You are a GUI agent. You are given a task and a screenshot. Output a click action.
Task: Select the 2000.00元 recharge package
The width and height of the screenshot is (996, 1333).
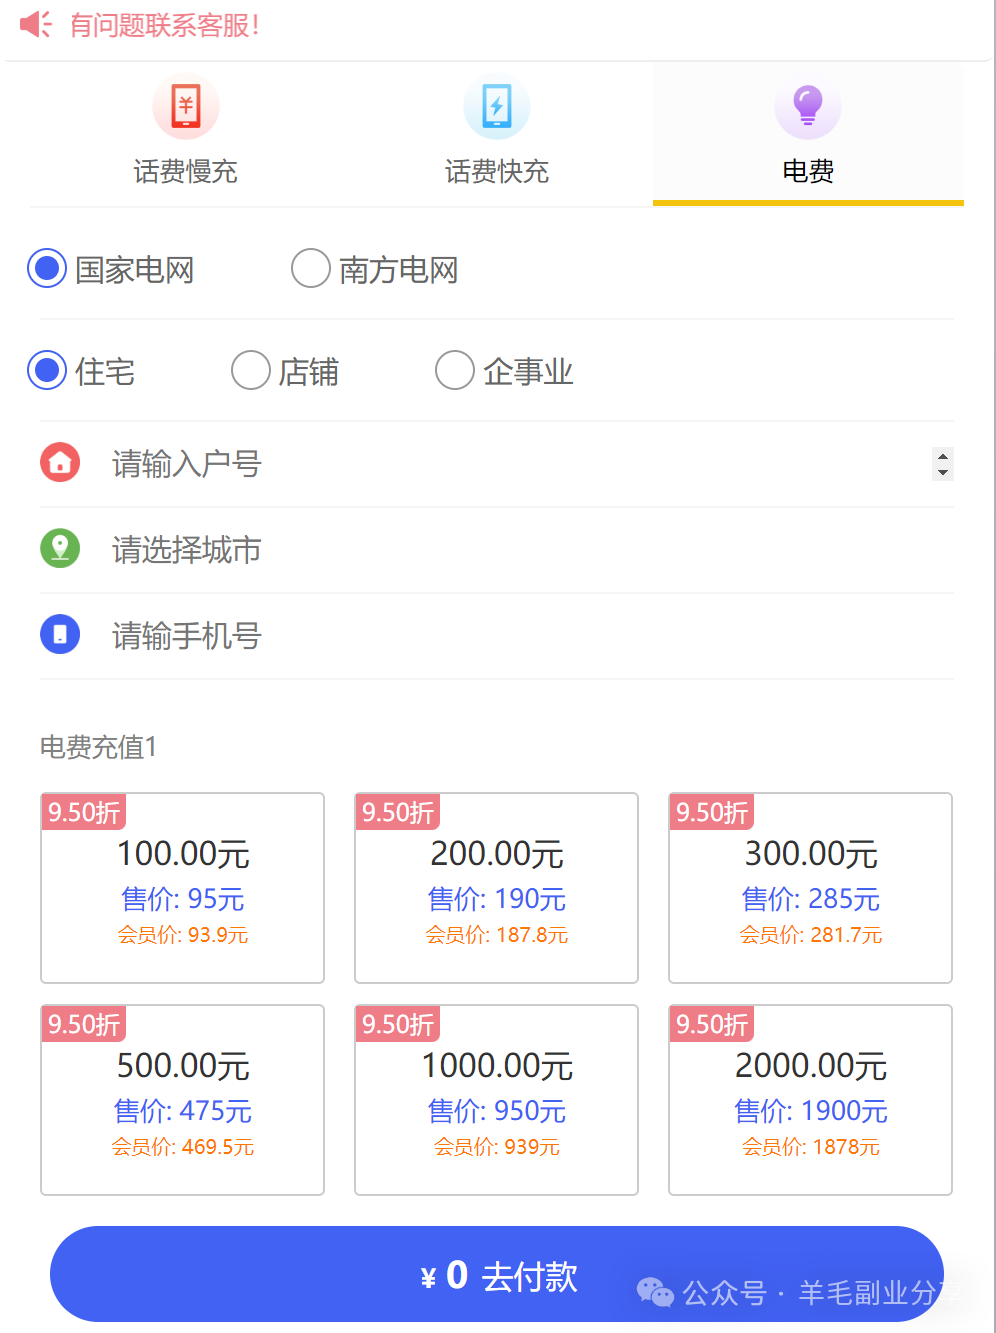[x=810, y=1099]
